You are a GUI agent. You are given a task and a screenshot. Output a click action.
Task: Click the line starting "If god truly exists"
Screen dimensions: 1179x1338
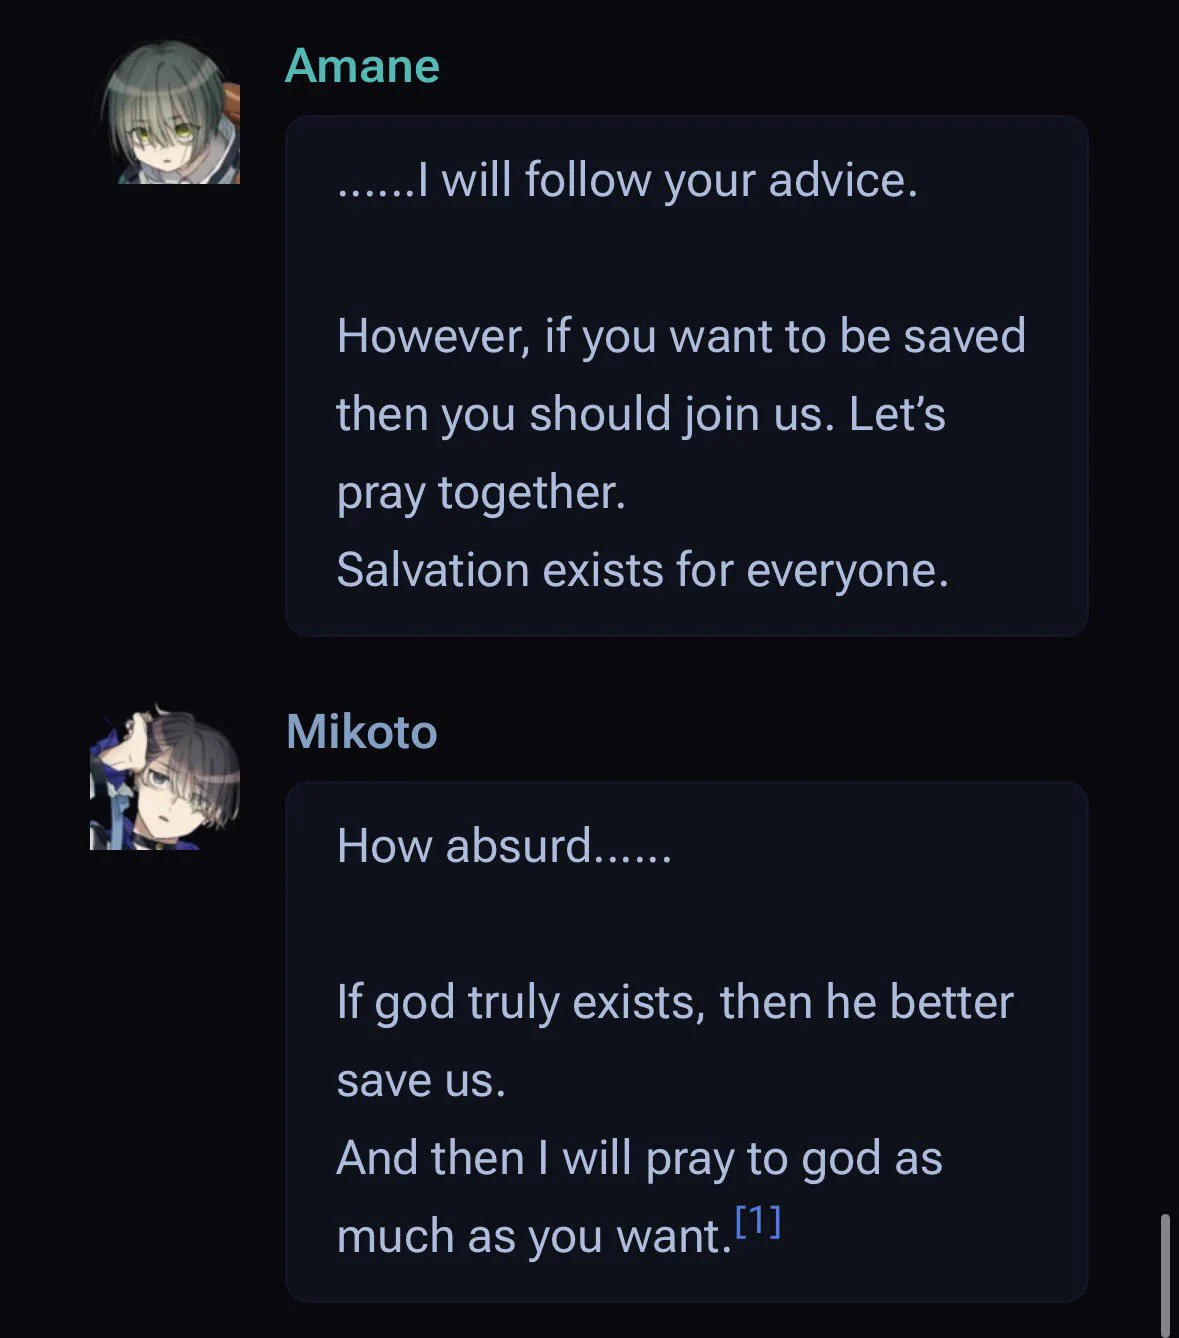(675, 1002)
